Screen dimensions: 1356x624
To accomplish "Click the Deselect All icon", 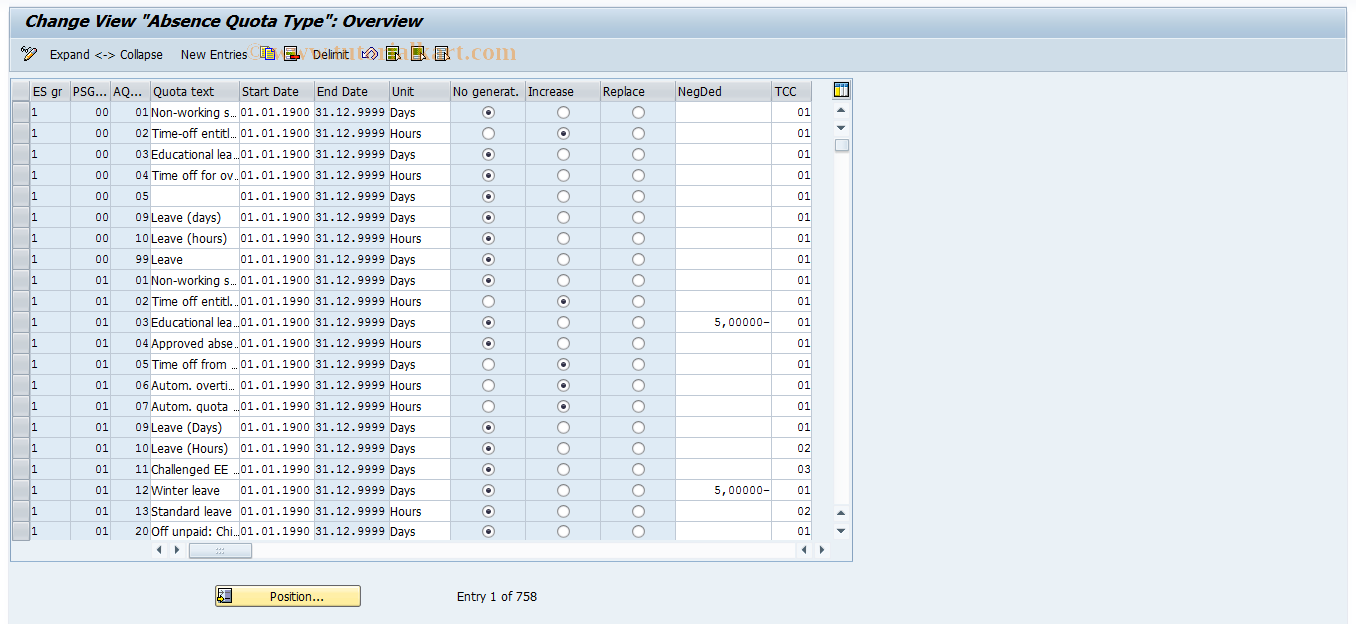I will pyautogui.click(x=441, y=54).
